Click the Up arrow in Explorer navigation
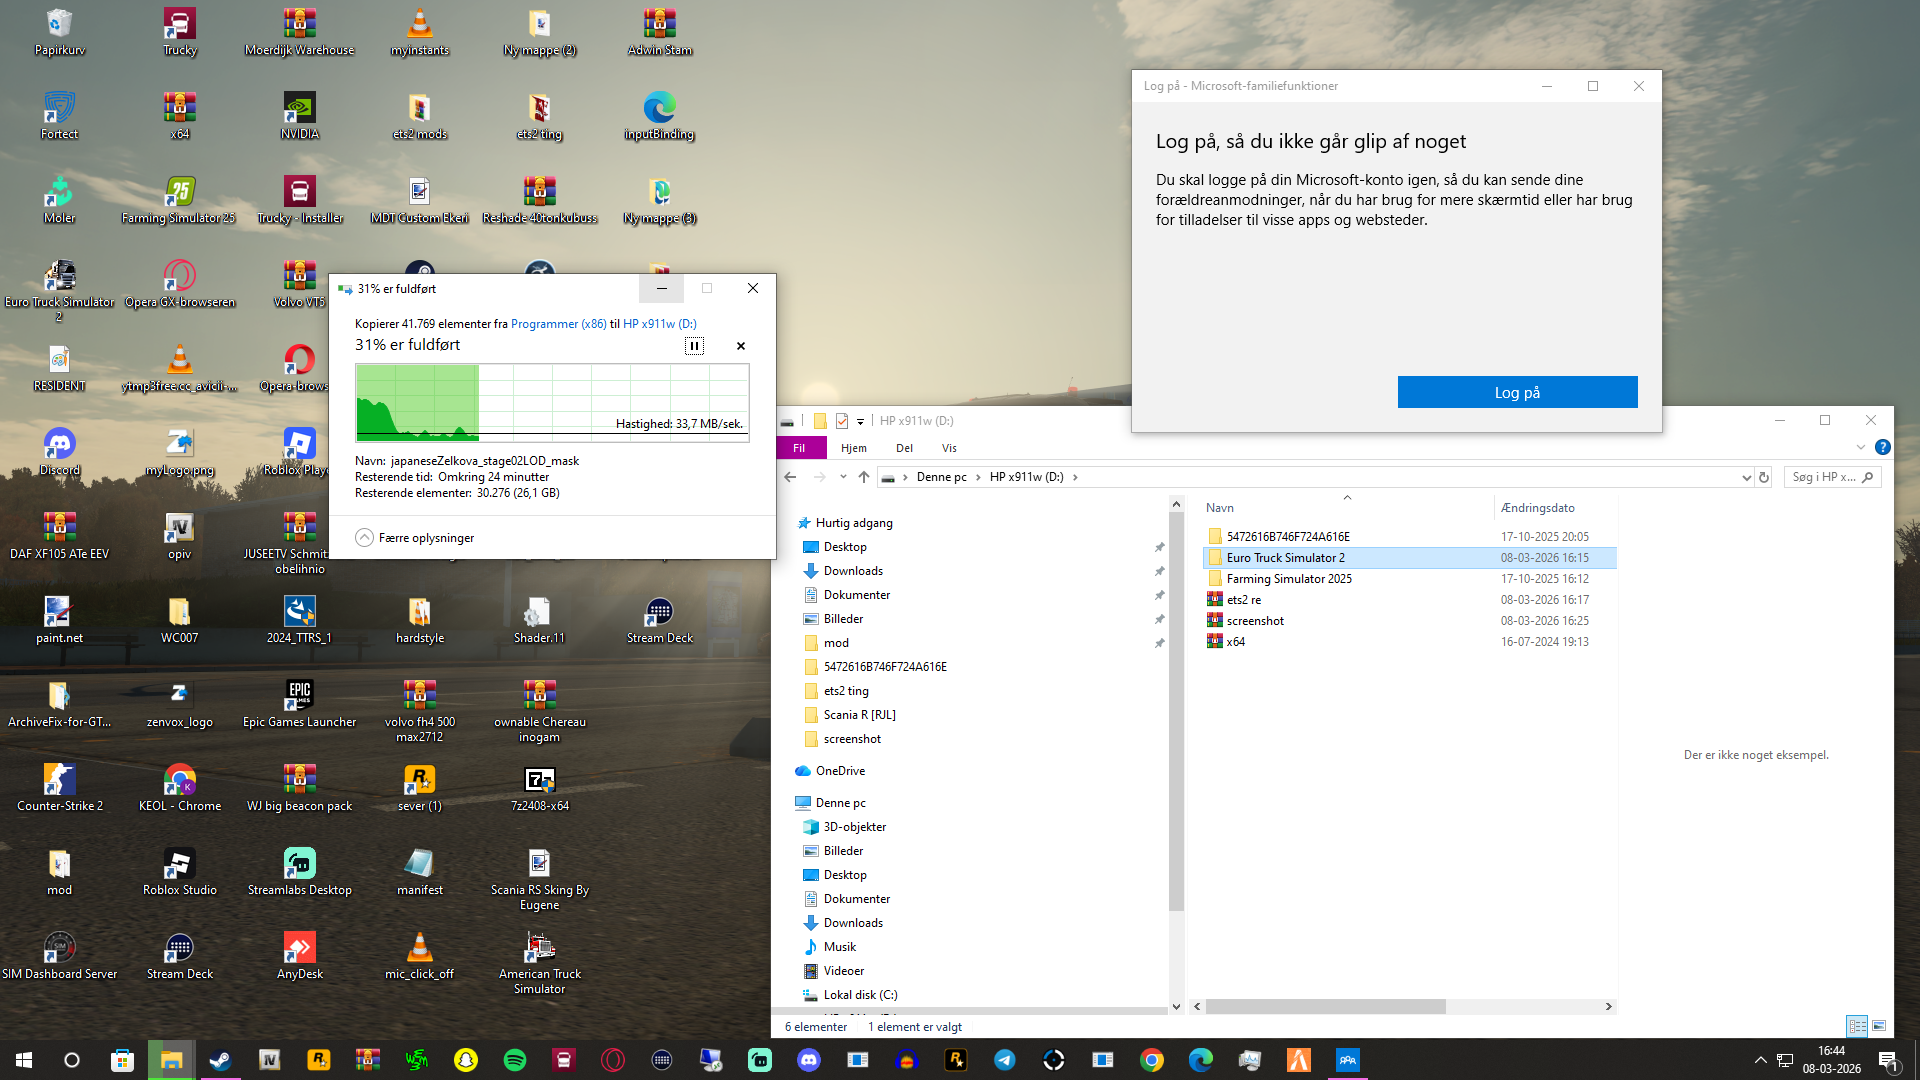The width and height of the screenshot is (1920, 1080). pyautogui.click(x=864, y=477)
